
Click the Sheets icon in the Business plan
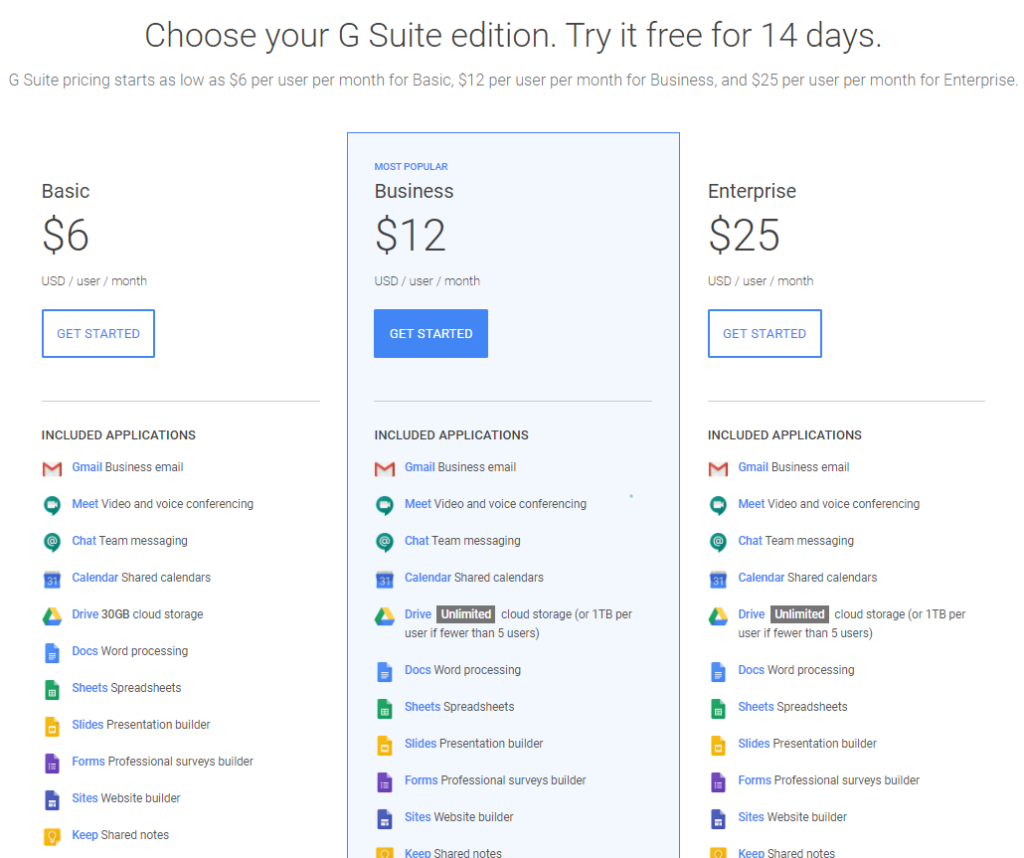(385, 708)
